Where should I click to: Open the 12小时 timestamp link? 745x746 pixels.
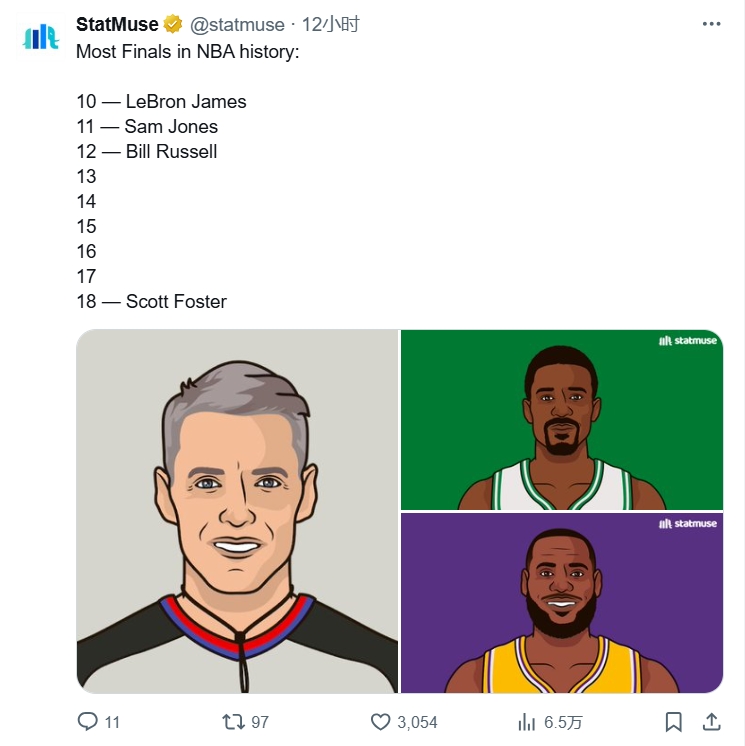point(330,25)
